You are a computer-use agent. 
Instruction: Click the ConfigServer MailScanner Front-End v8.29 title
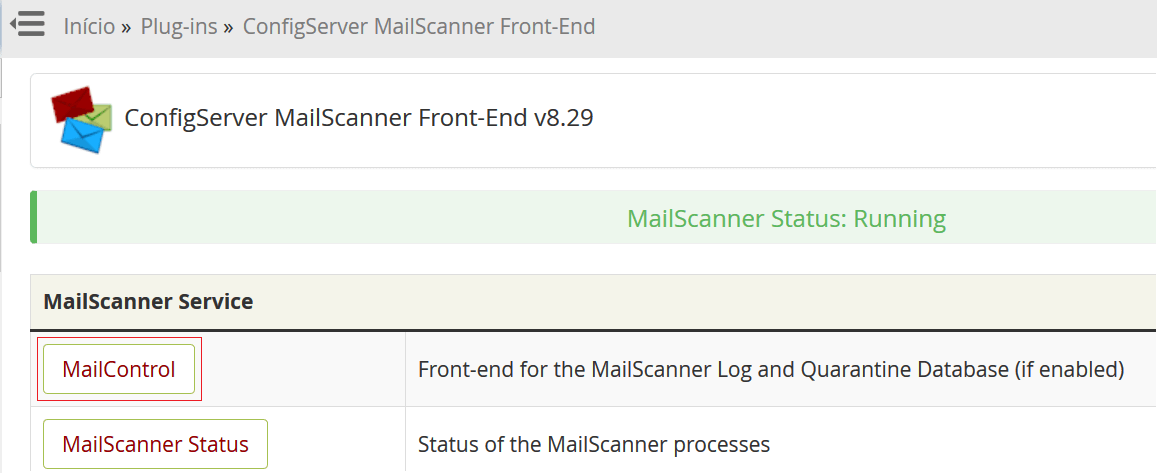pos(359,118)
